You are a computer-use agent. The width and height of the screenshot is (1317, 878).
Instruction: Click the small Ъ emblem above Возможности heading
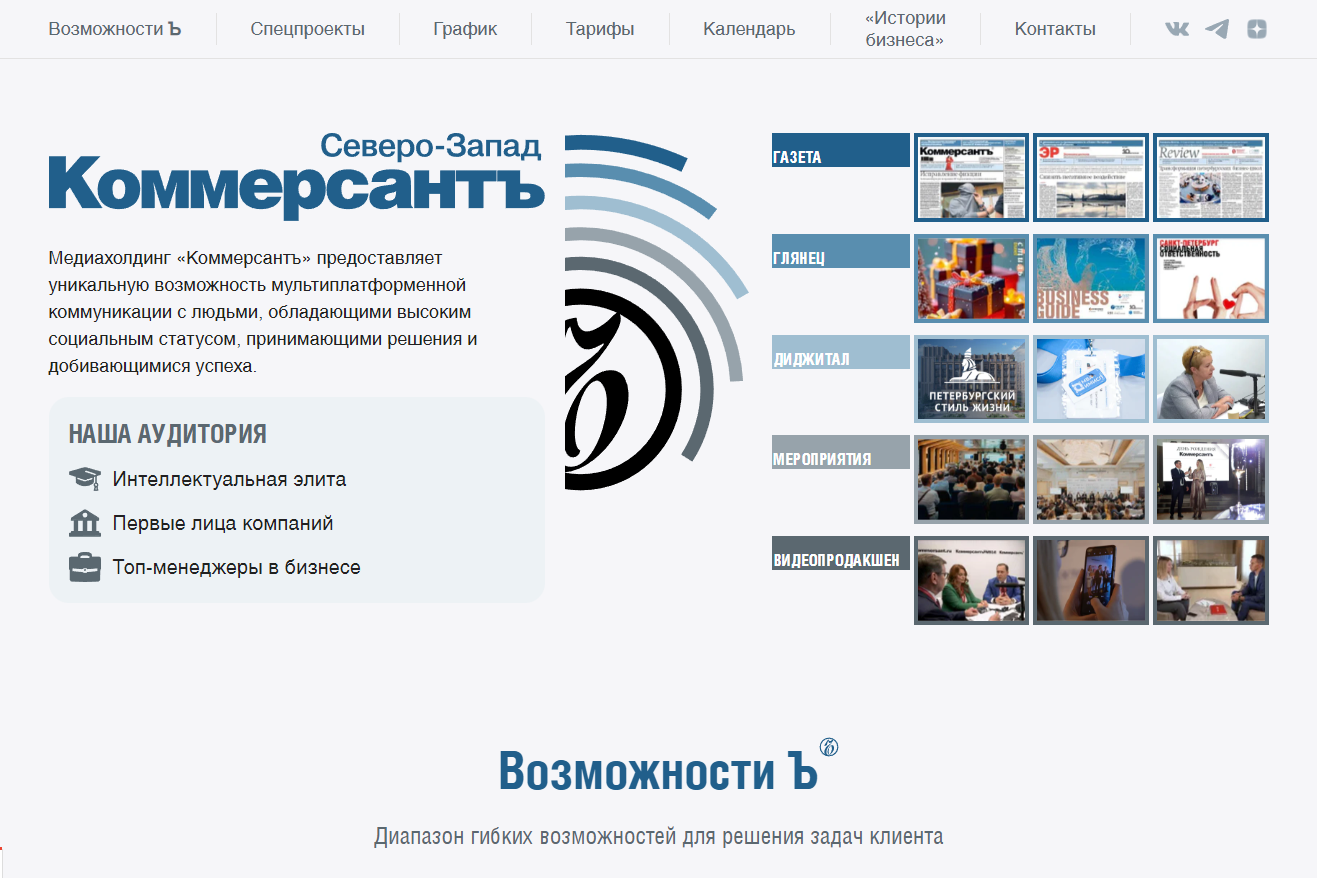coord(827,746)
